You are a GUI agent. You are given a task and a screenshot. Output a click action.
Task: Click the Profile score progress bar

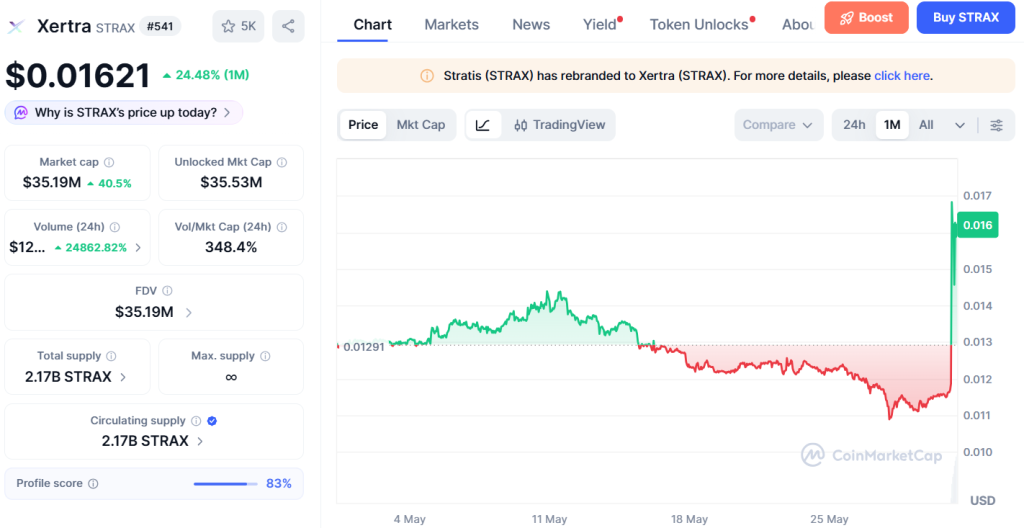click(x=225, y=484)
